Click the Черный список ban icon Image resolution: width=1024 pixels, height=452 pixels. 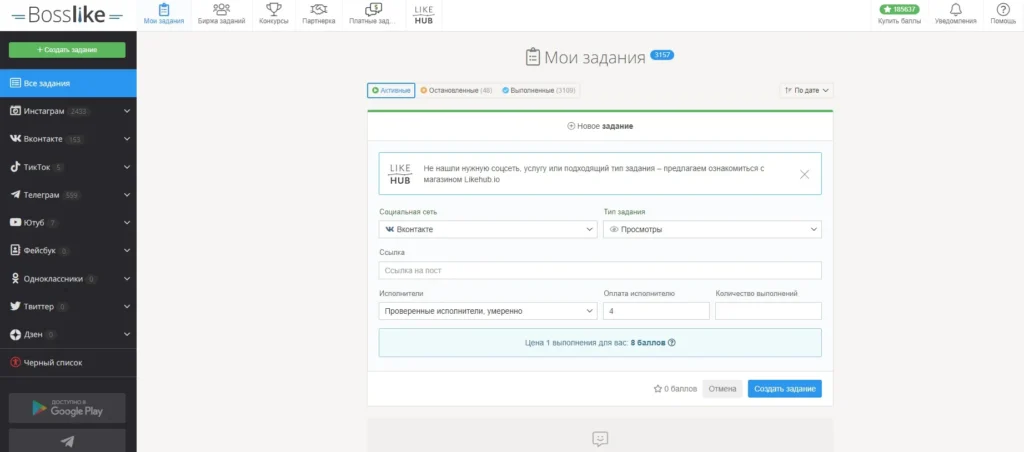tap(16, 362)
